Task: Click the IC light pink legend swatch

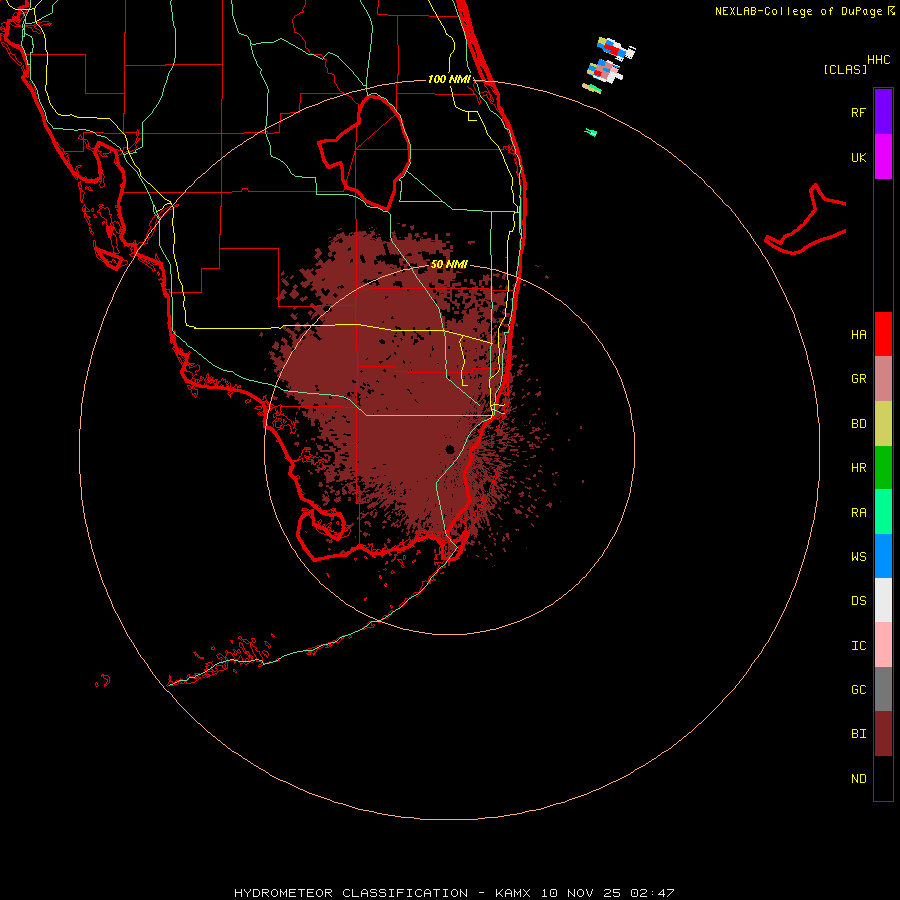Action: 883,645
